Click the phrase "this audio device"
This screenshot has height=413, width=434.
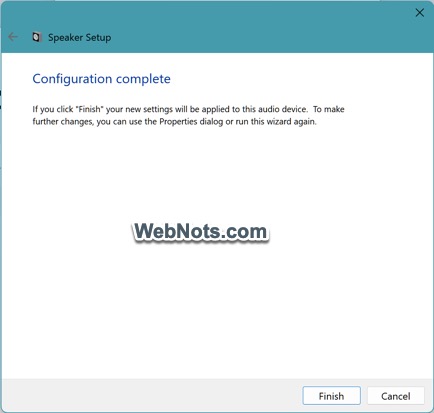[269, 109]
